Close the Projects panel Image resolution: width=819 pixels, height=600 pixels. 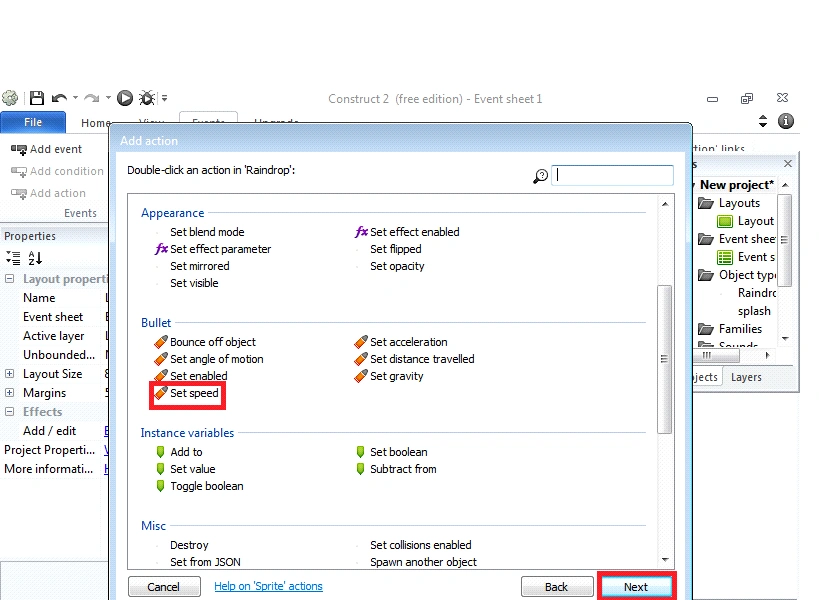(788, 164)
